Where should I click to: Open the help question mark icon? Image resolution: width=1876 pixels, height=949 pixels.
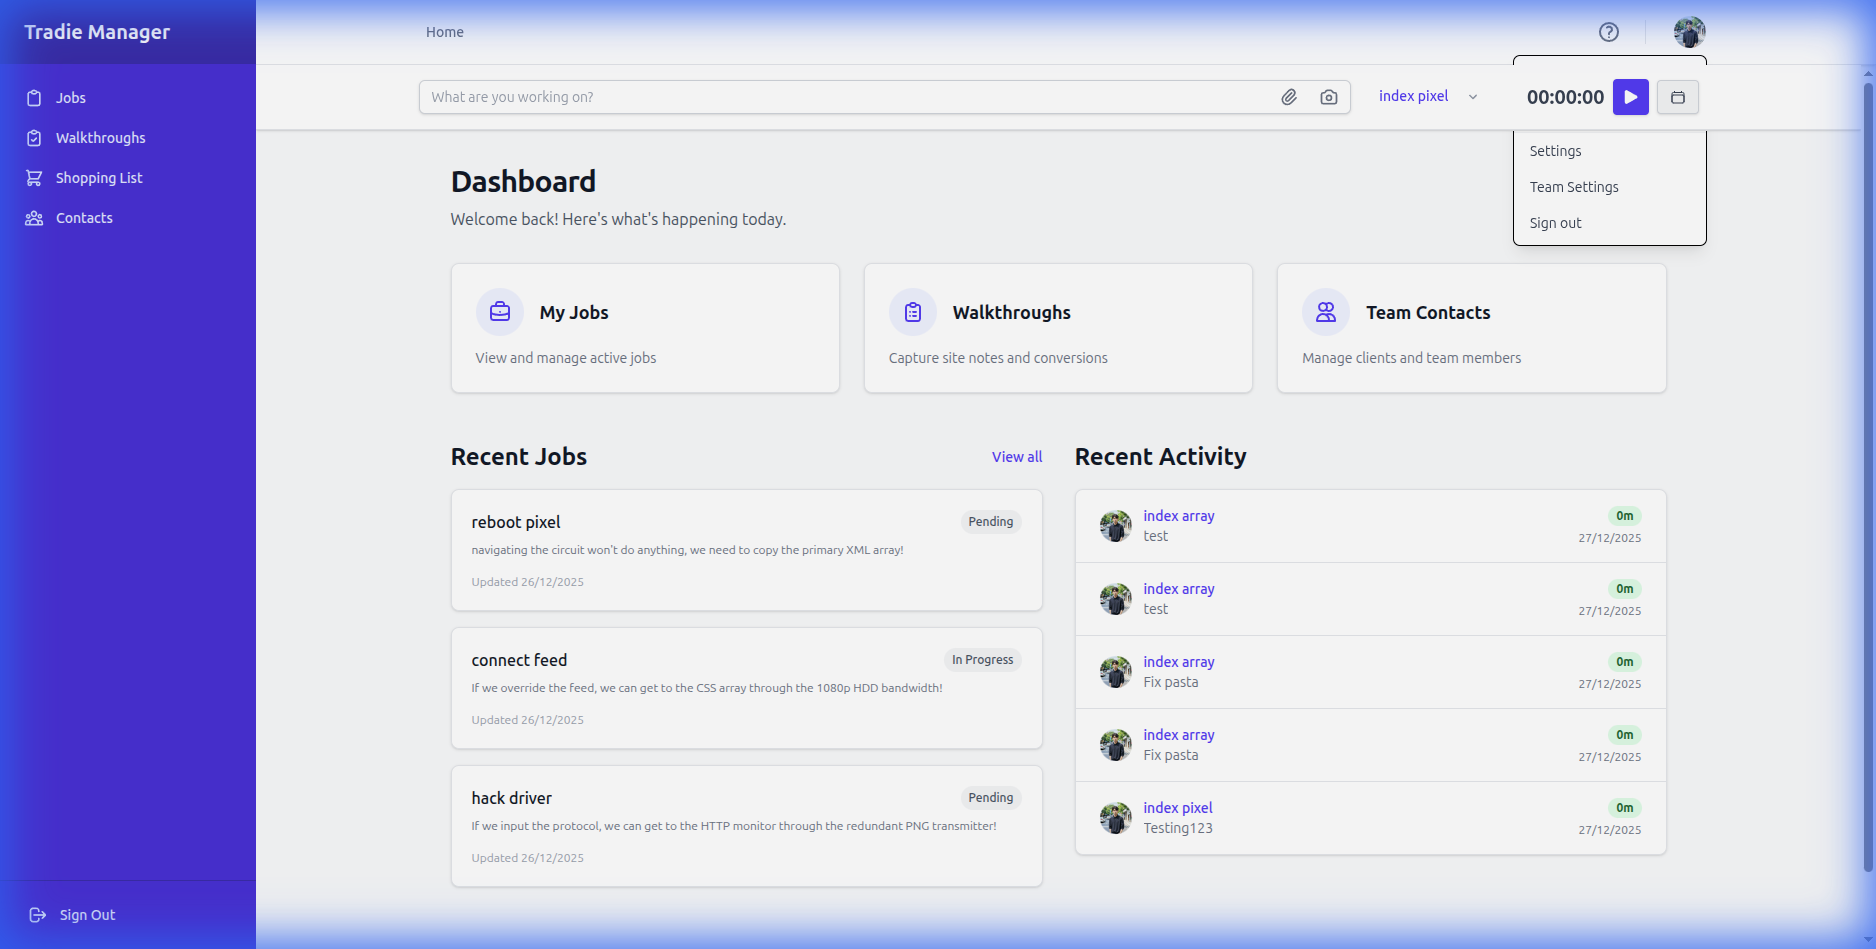coord(1608,32)
